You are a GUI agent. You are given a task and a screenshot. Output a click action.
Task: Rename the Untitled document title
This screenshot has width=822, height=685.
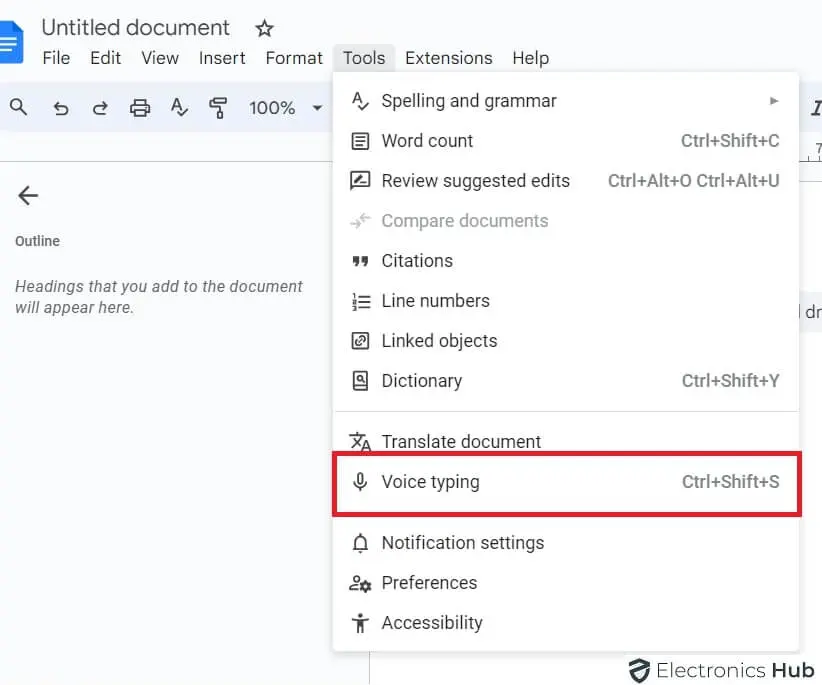[135, 28]
